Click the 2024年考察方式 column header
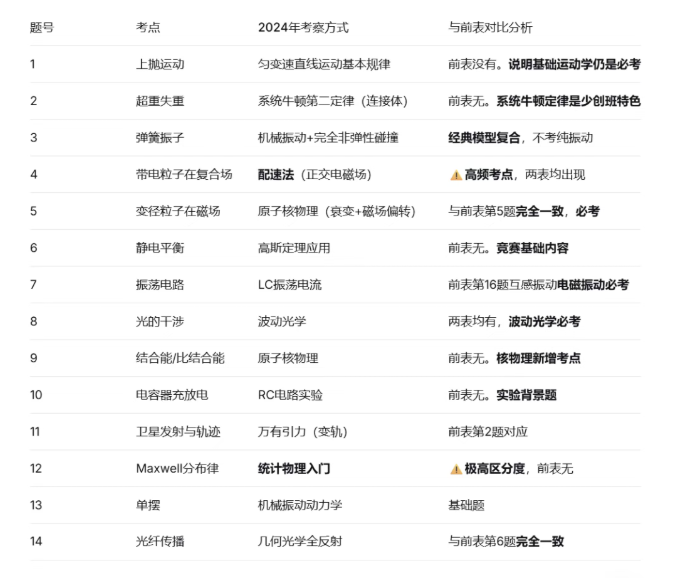The image size is (683, 588). 303,28
